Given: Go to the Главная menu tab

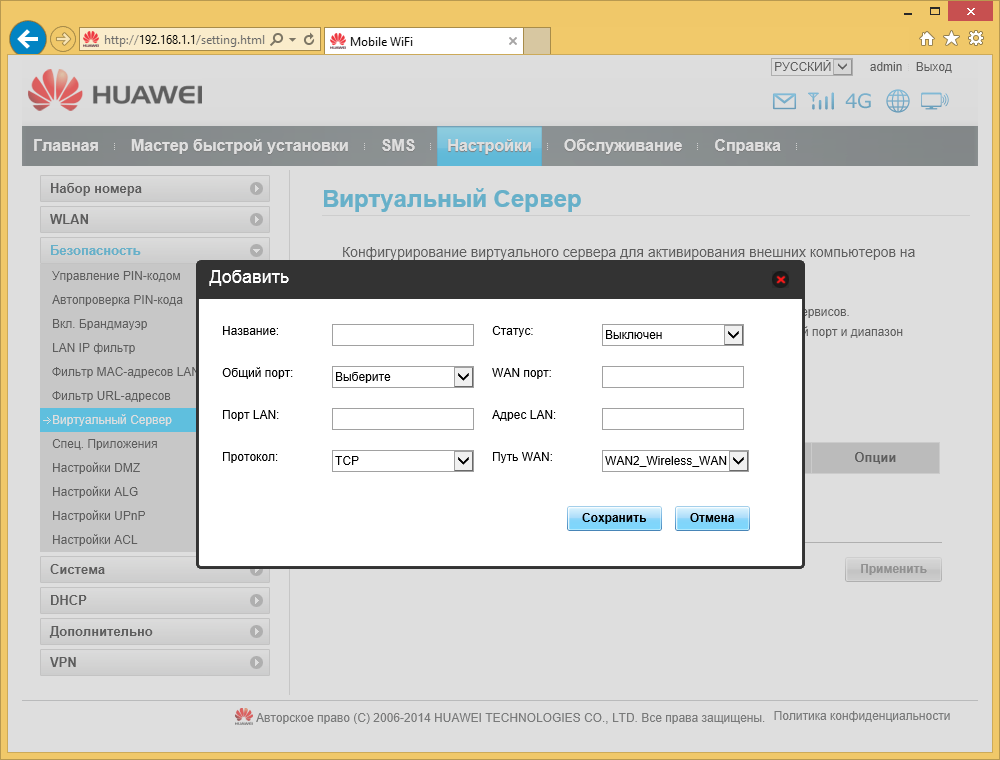Looking at the screenshot, I should click(x=66, y=145).
